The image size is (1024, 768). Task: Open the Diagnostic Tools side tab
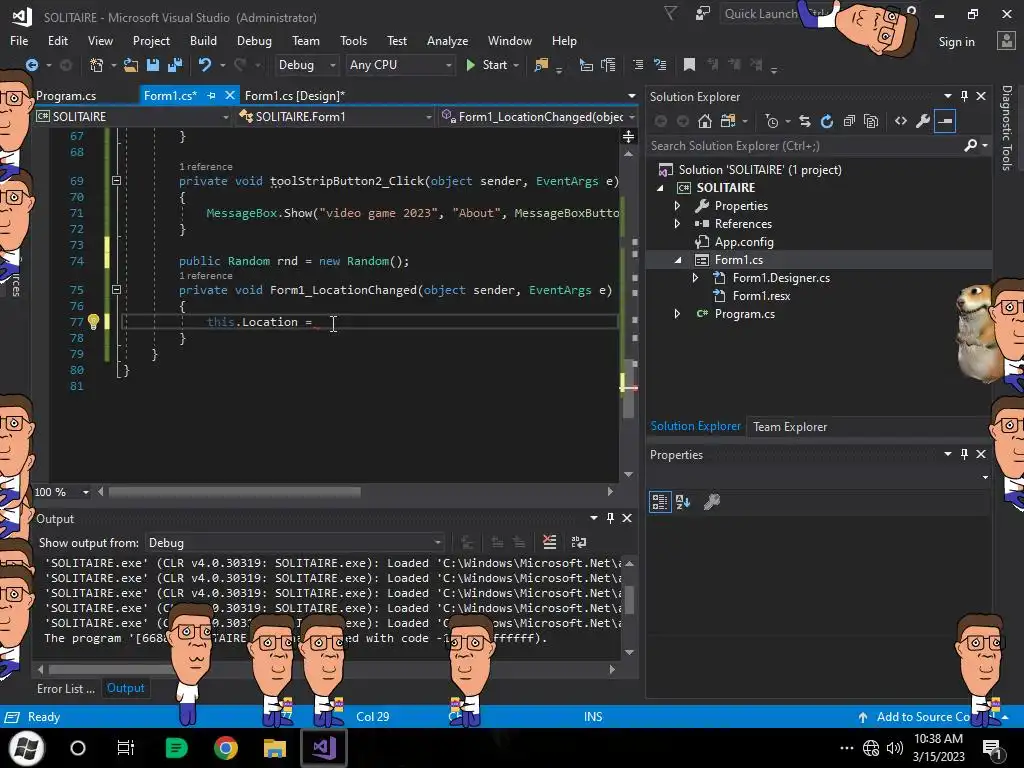(x=1006, y=128)
